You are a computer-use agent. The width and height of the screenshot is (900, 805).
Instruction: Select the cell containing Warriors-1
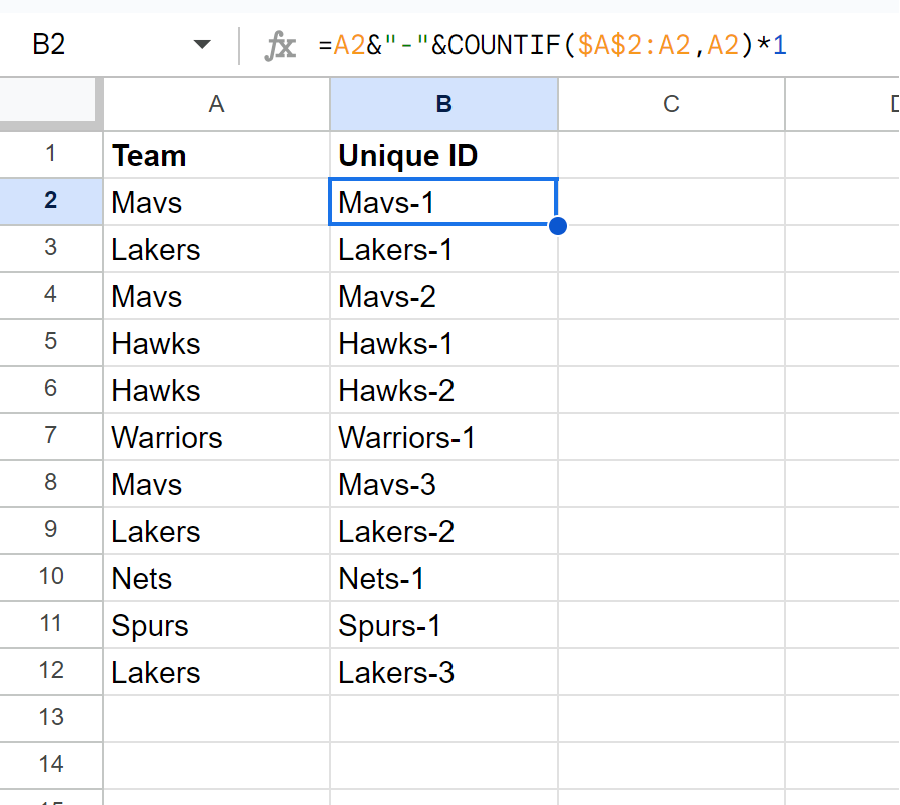(444, 436)
